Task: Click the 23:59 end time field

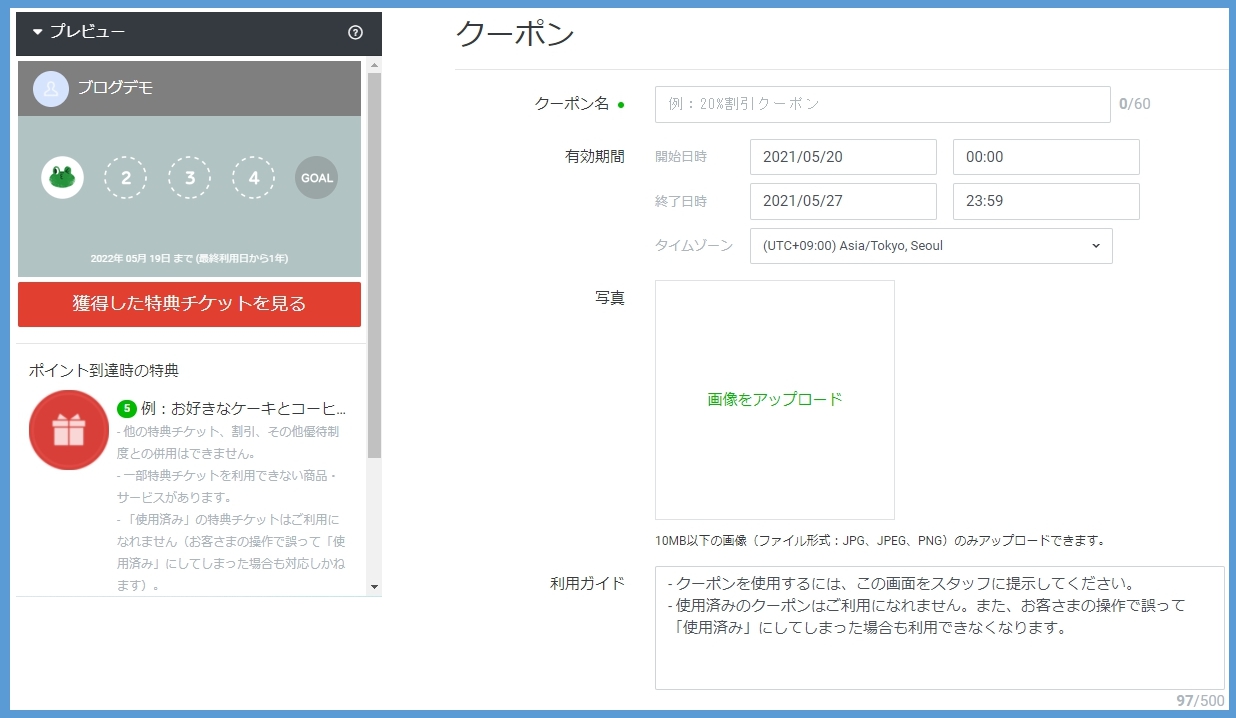Action: click(x=1045, y=201)
